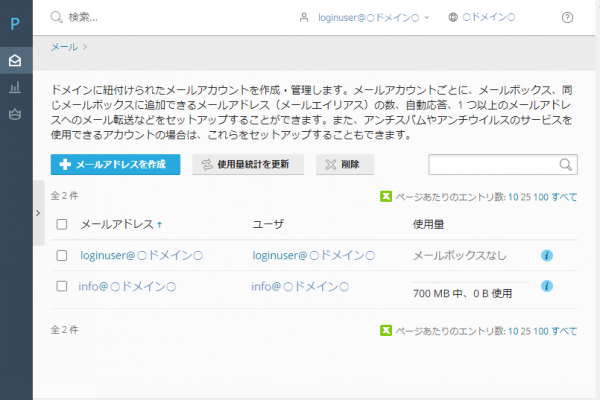Click the top 検索 search field

click(x=150, y=17)
